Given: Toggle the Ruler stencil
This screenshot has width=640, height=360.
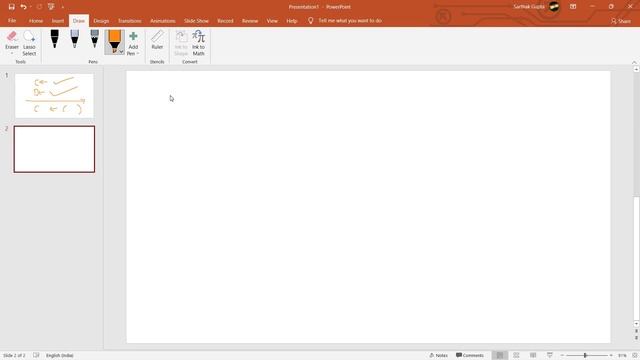Looking at the screenshot, I should [157, 40].
